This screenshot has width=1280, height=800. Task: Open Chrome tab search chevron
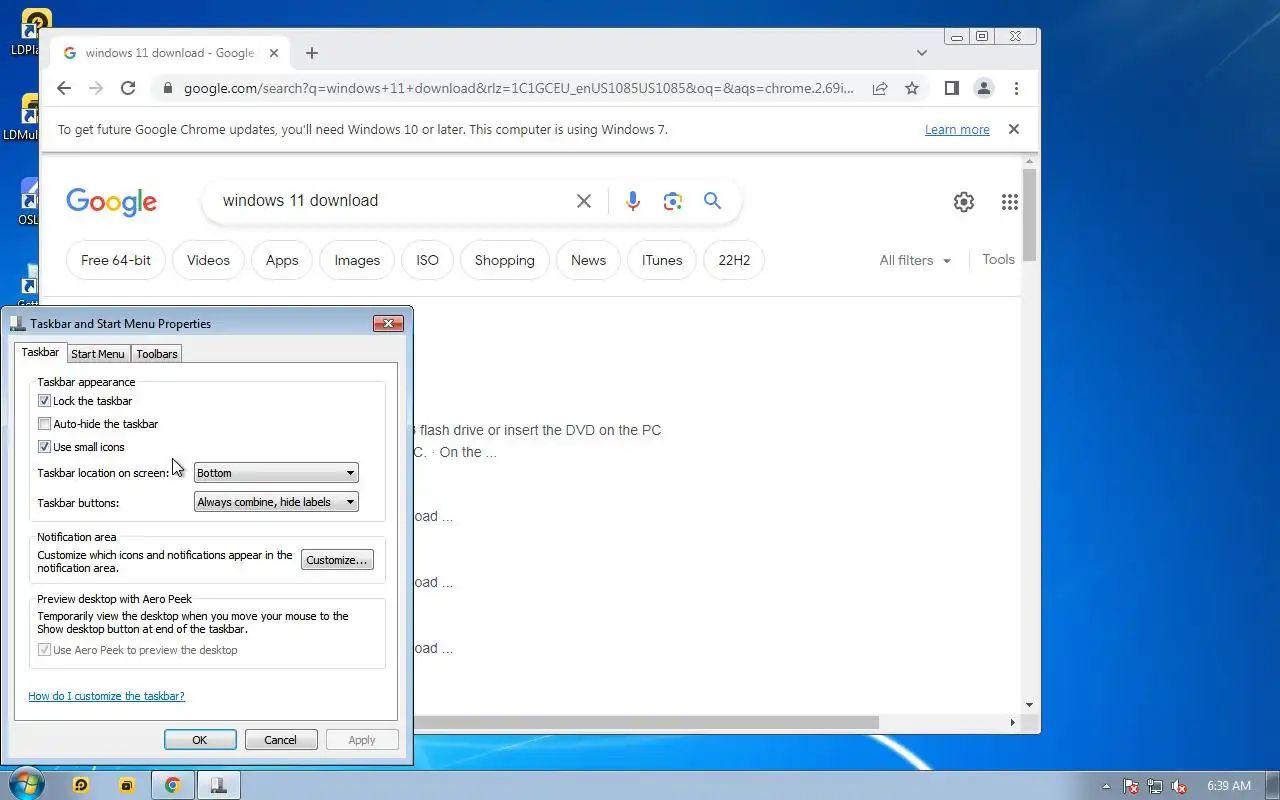(x=922, y=53)
